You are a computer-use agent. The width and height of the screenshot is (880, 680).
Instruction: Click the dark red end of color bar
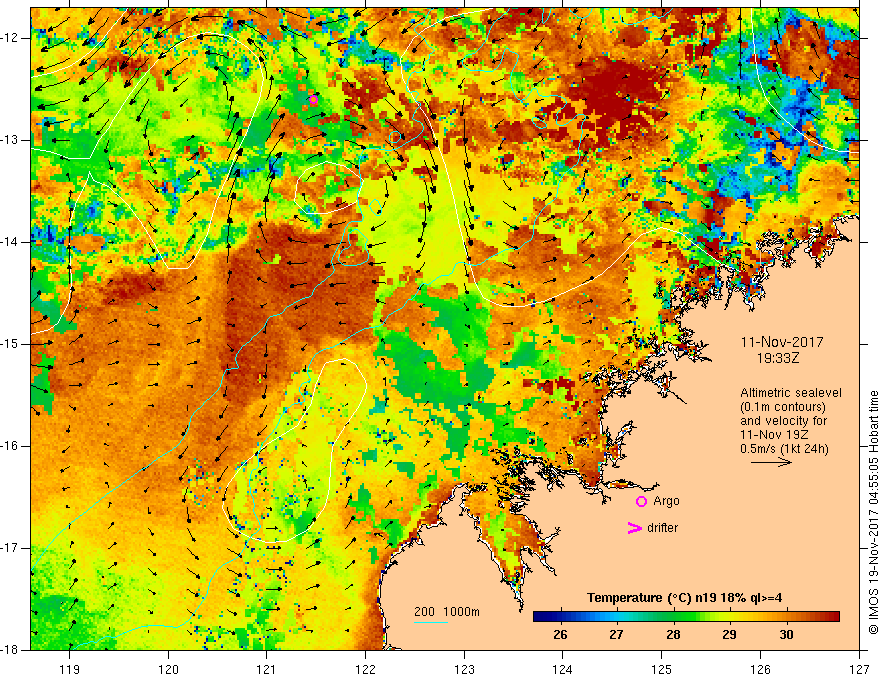pyautogui.click(x=835, y=617)
